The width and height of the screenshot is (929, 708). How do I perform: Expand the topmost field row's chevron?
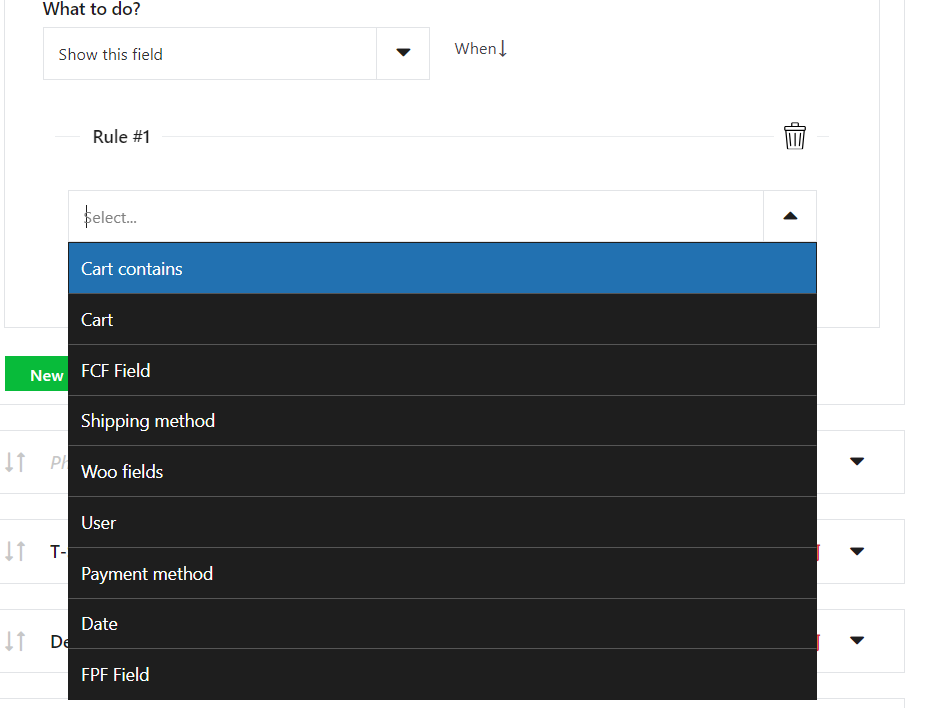click(x=857, y=461)
